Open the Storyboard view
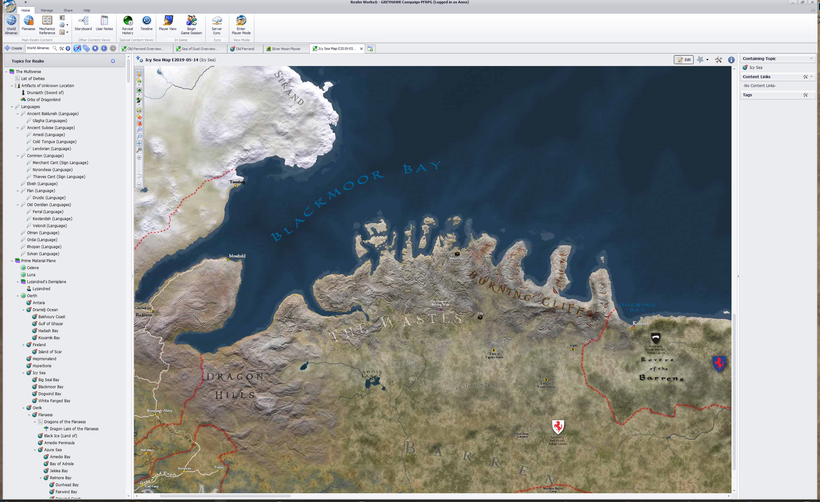The image size is (820, 502). pos(83,23)
